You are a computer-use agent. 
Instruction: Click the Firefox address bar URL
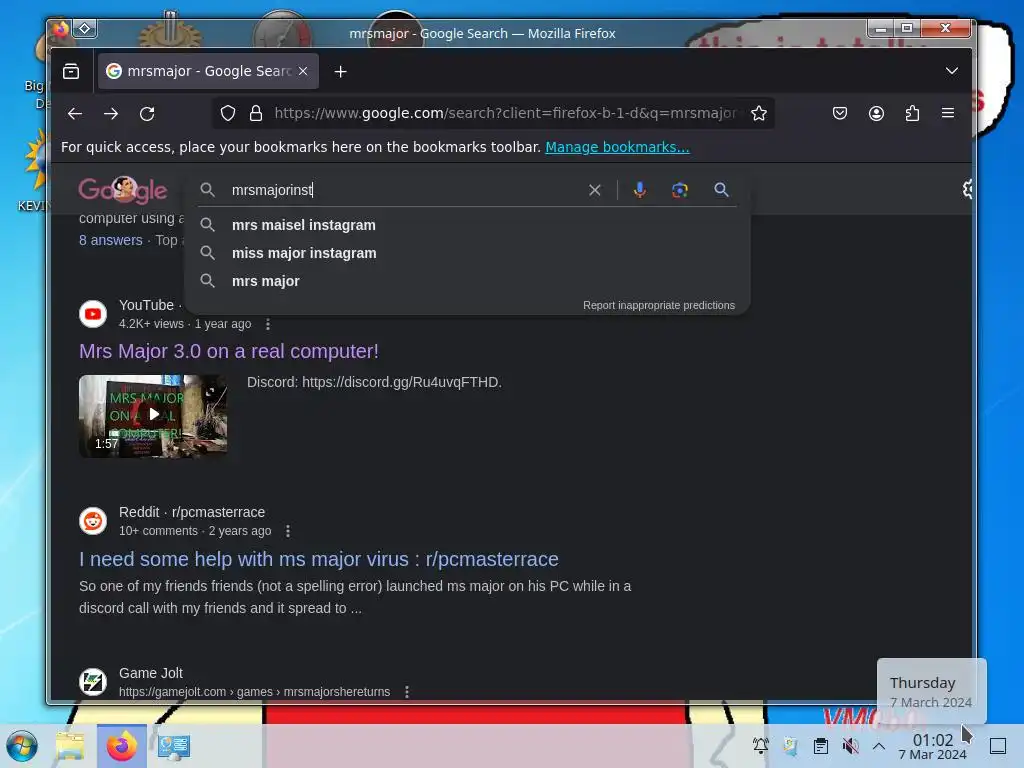pyautogui.click(x=505, y=113)
